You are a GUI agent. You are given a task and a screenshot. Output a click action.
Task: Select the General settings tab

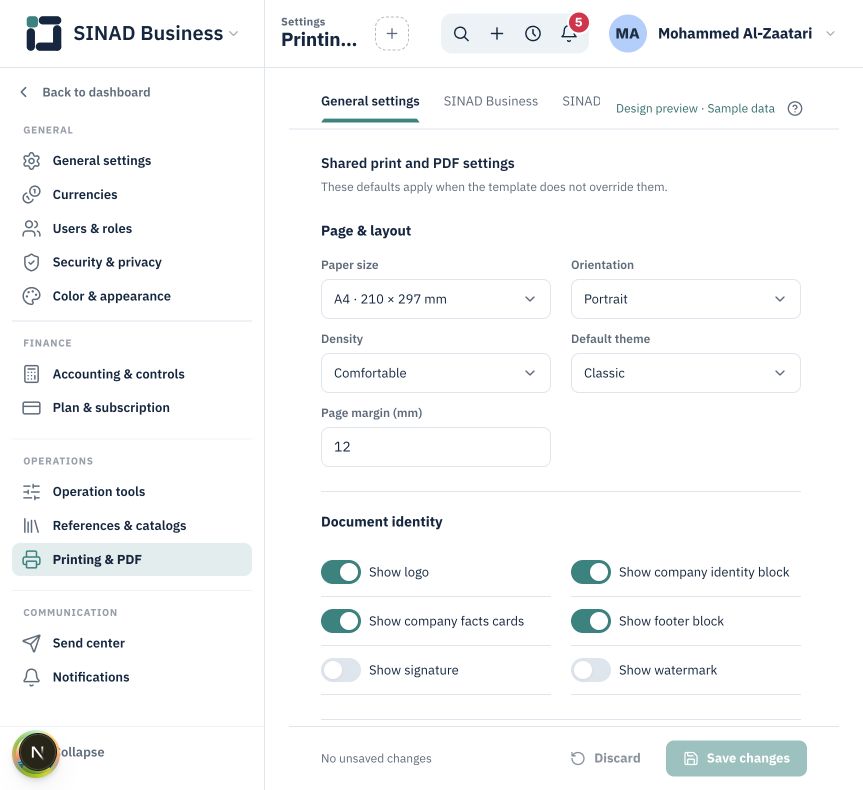coord(370,101)
